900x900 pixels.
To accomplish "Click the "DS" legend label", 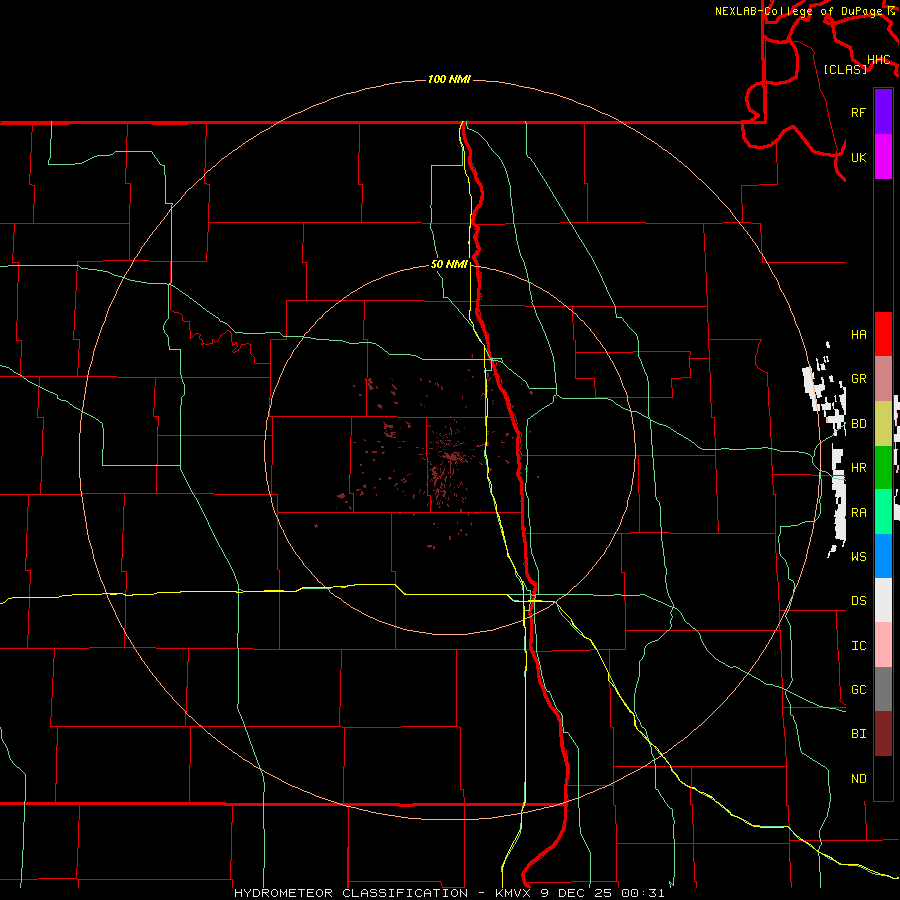I will click(x=858, y=600).
